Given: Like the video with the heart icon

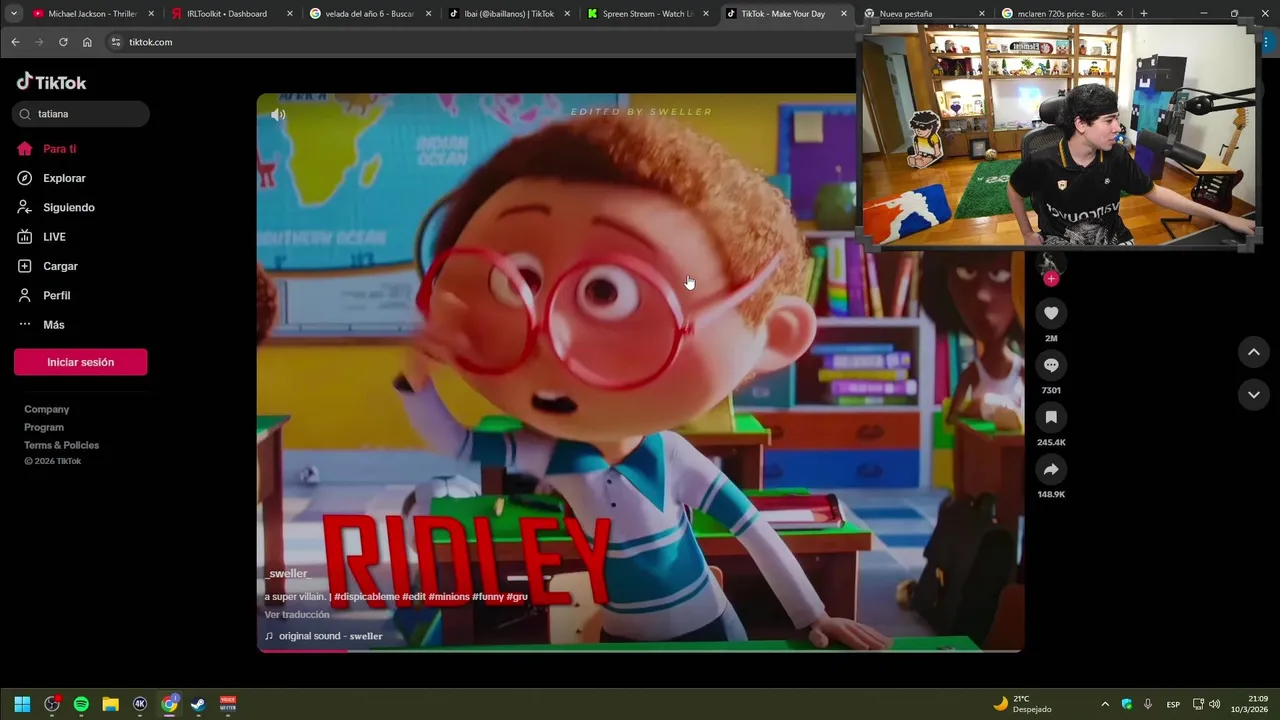Looking at the screenshot, I should tap(1051, 313).
